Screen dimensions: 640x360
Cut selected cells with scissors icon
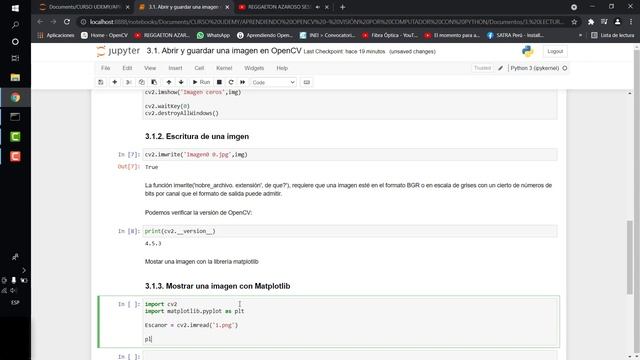pyautogui.click(x=129, y=82)
